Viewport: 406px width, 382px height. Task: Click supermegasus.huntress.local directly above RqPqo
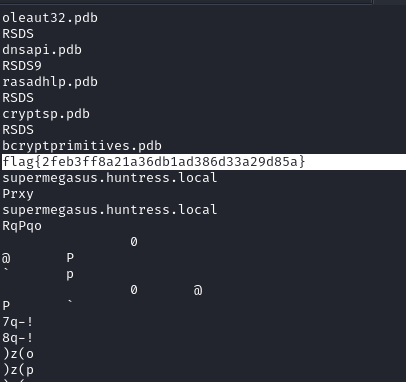point(110,210)
